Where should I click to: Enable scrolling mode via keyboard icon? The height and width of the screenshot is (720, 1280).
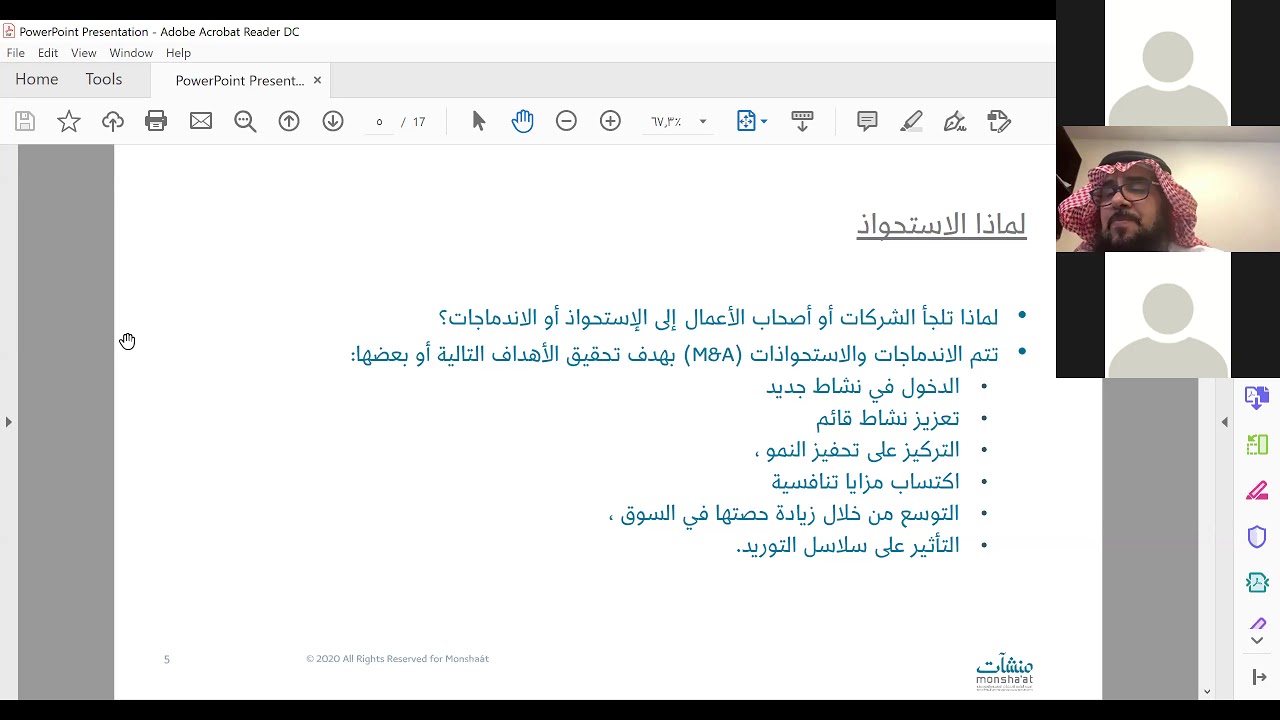(802, 121)
